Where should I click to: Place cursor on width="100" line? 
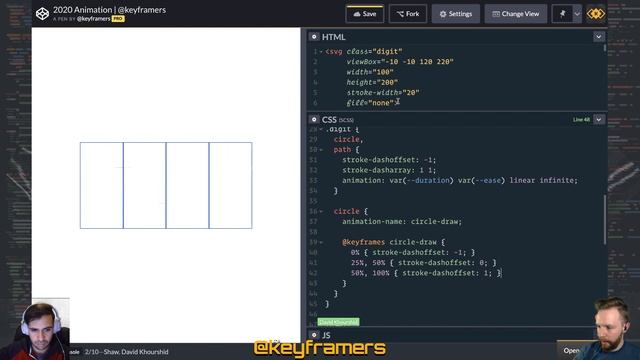pos(370,72)
